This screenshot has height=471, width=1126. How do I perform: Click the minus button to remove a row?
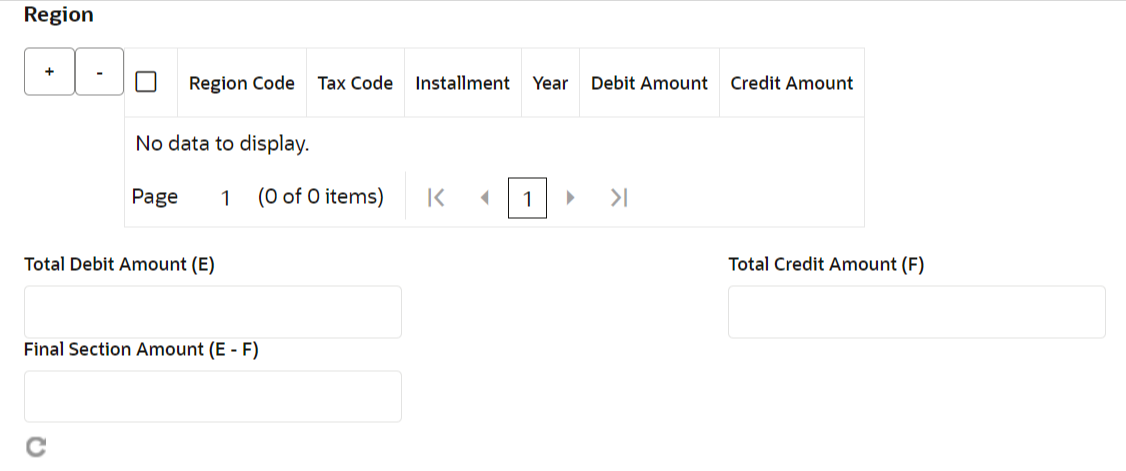99,72
